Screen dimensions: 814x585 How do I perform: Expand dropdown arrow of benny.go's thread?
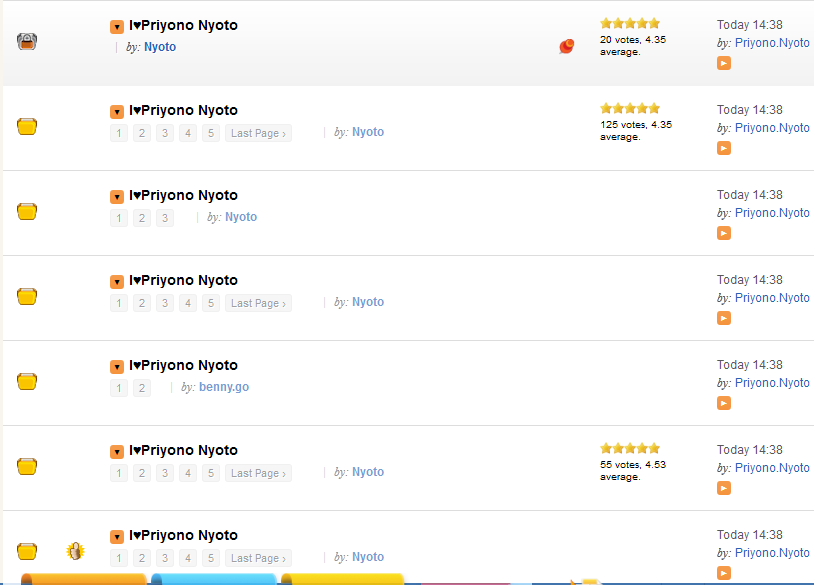pos(117,366)
